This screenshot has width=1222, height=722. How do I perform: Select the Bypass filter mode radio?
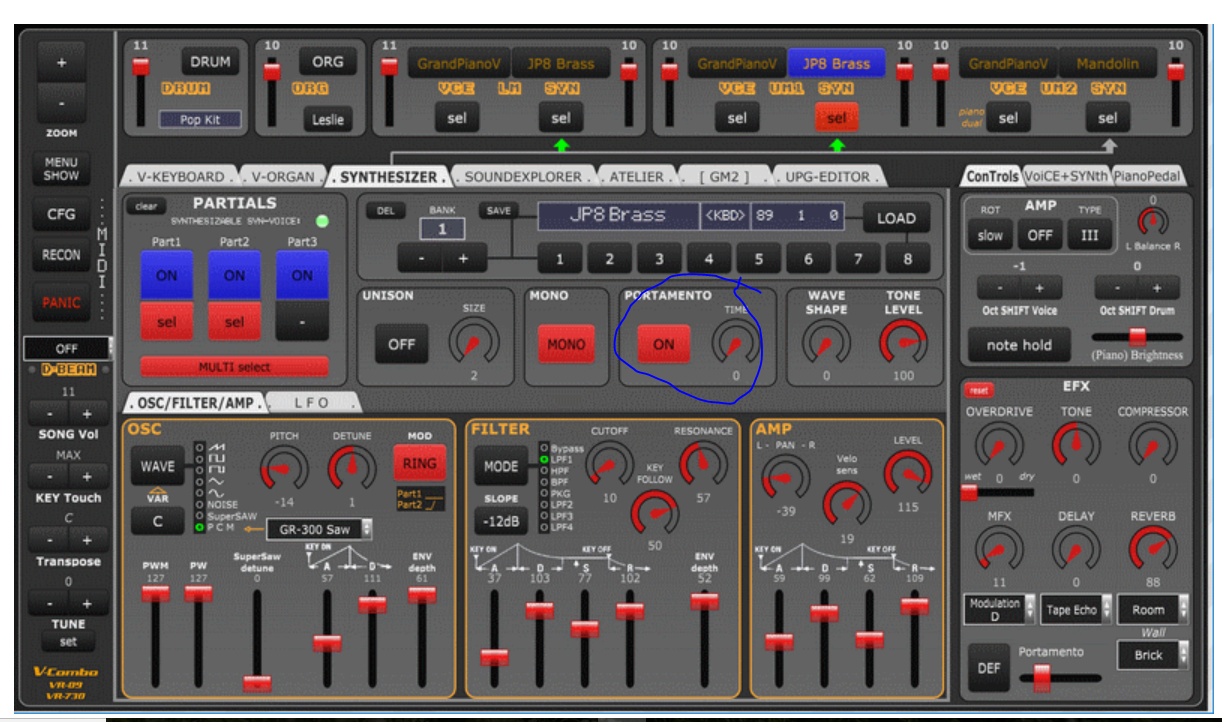tap(543, 448)
